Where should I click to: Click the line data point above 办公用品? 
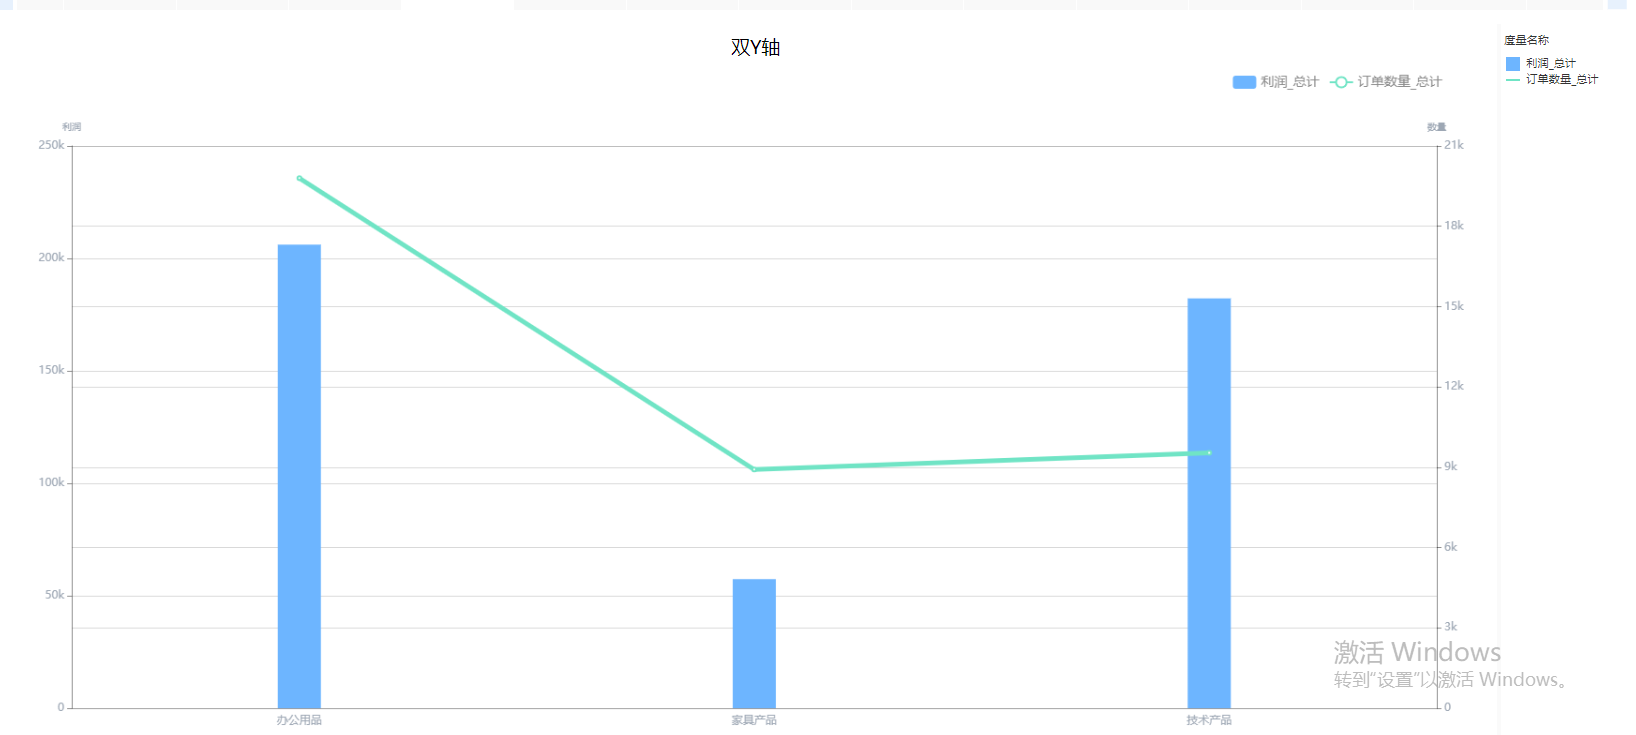(x=299, y=178)
